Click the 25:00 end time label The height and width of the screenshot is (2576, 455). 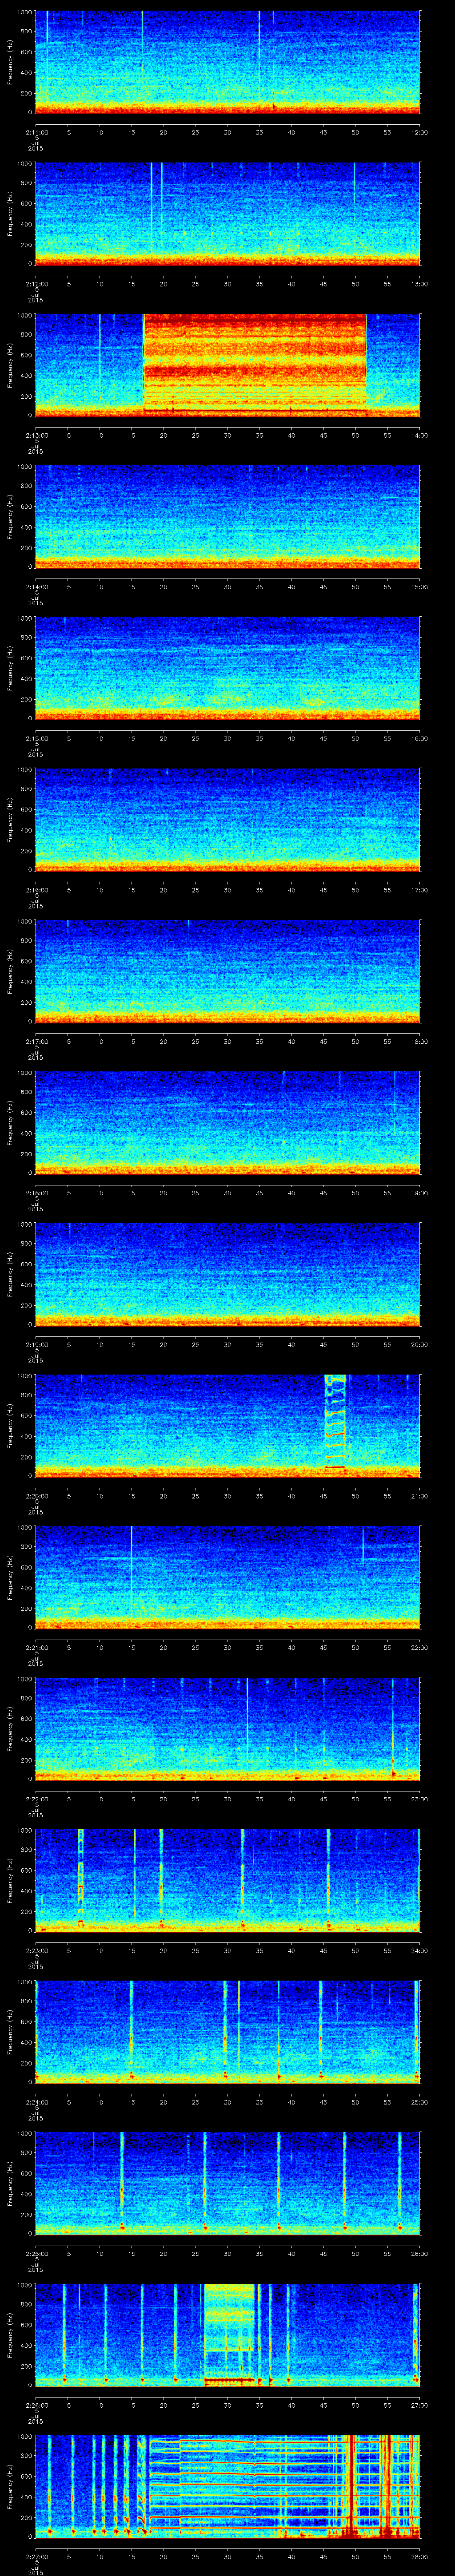point(419,2102)
